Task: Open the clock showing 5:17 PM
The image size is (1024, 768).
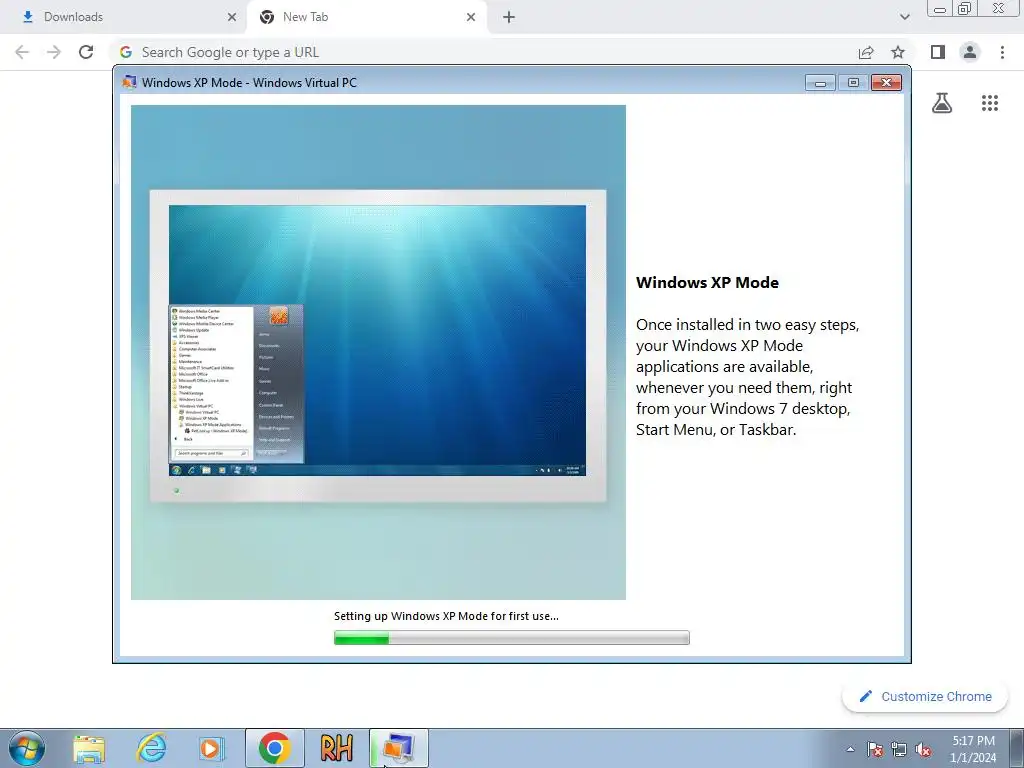Action: pos(973,749)
